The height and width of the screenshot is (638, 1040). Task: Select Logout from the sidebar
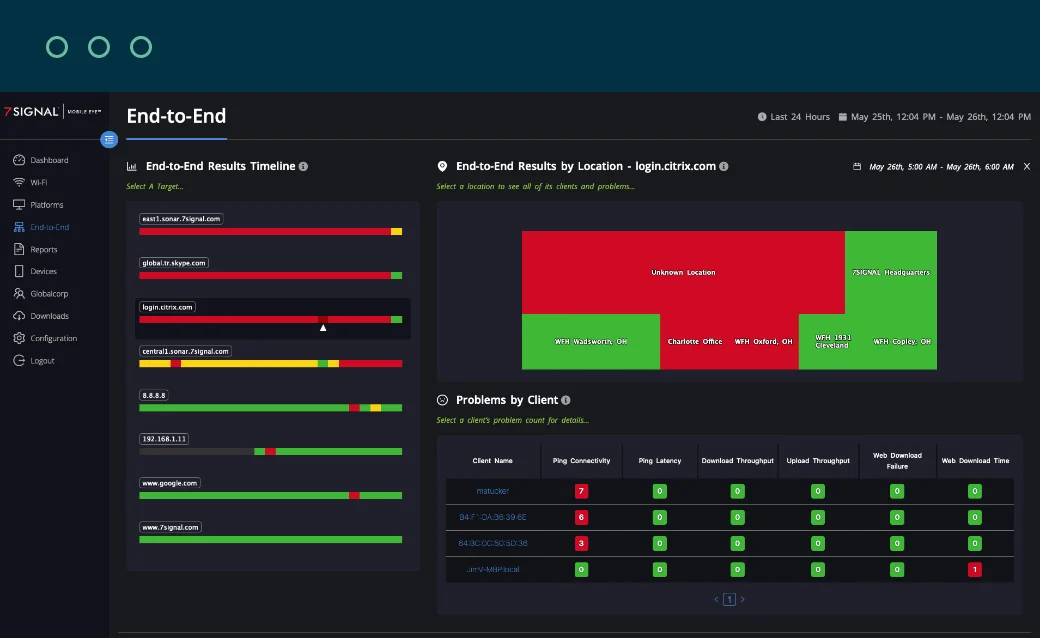[42, 360]
